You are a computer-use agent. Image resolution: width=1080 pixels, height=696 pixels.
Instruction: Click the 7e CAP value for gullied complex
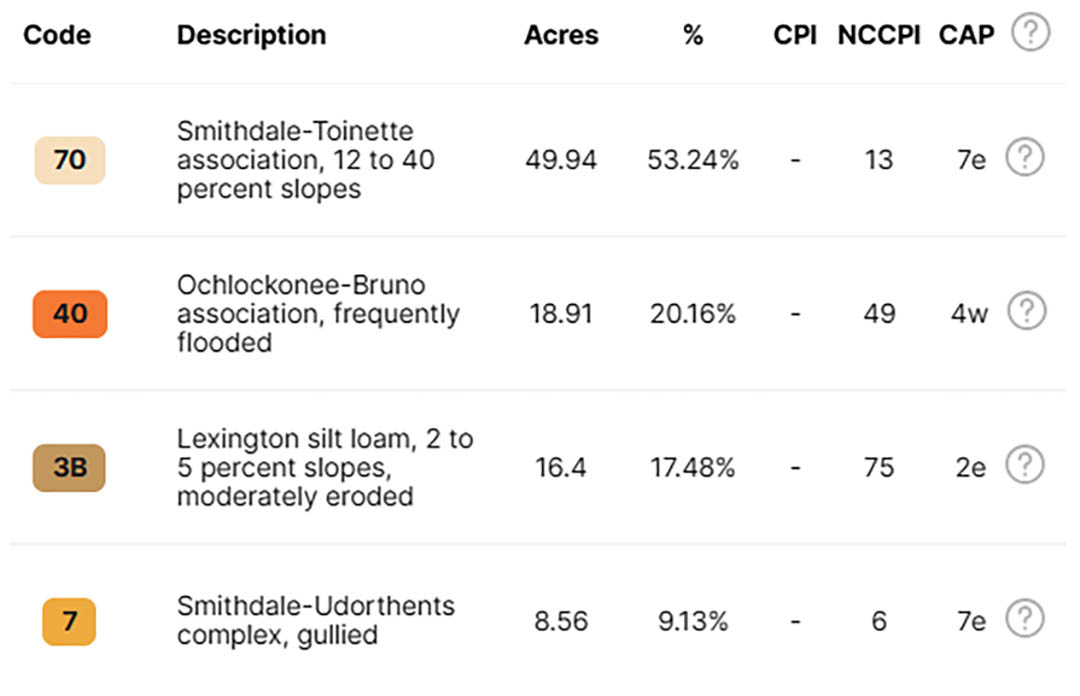point(971,621)
